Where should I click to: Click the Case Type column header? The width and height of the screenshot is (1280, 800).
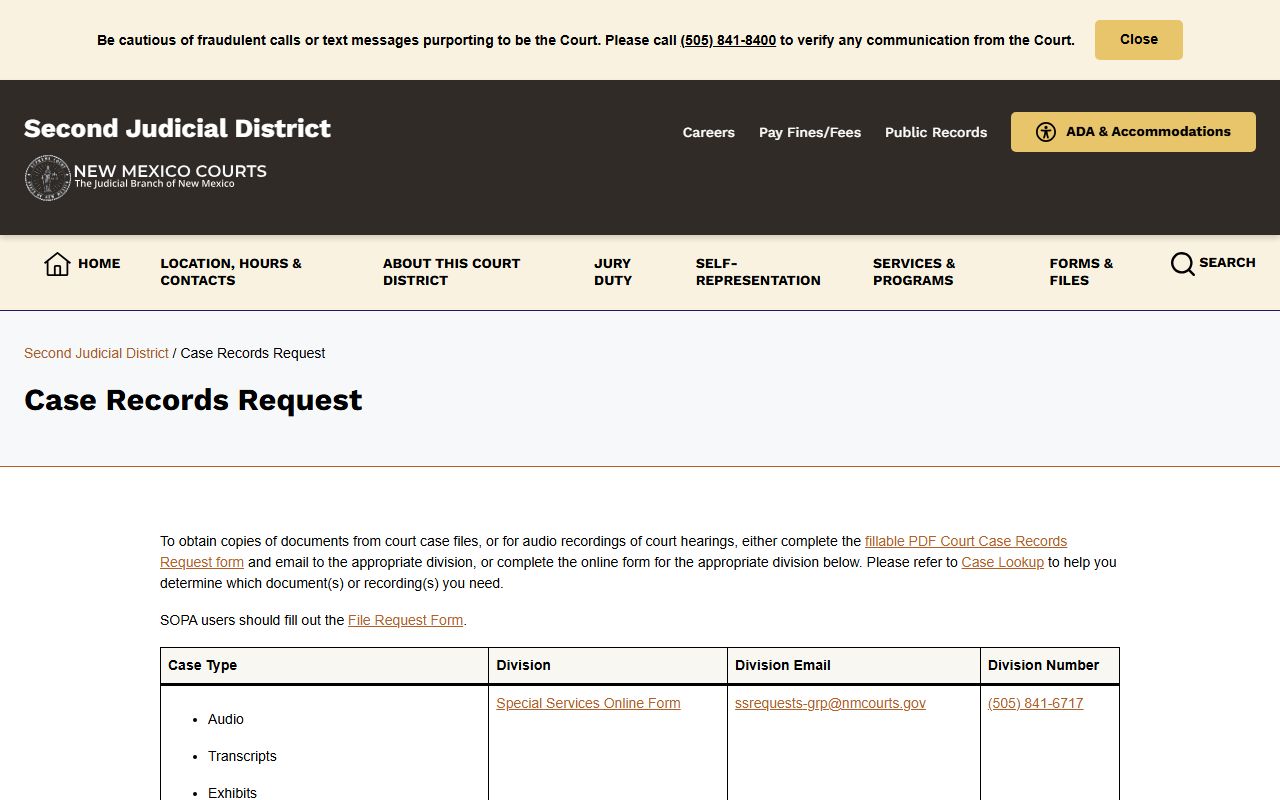click(x=325, y=666)
